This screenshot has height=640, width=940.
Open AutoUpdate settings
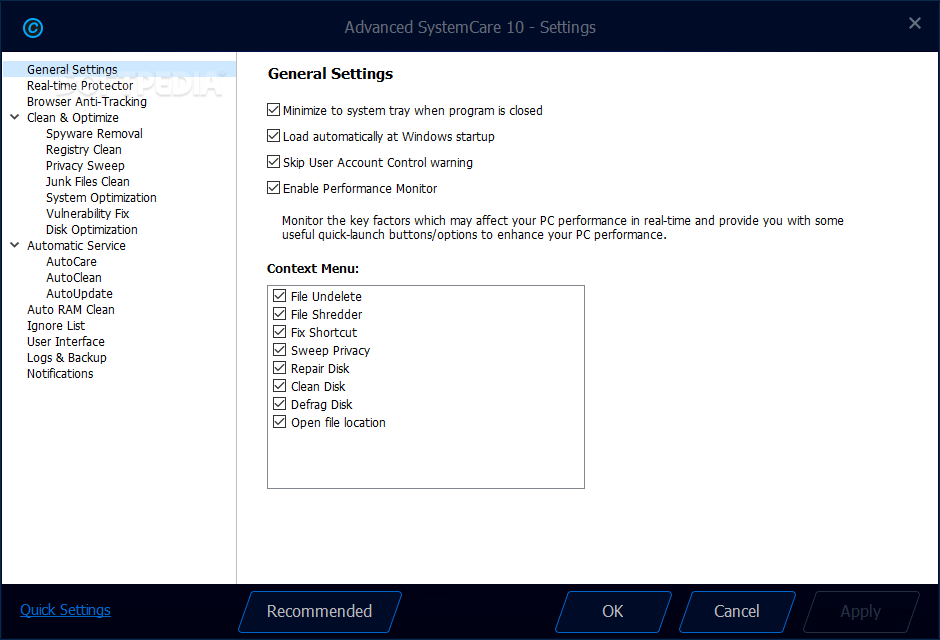[79, 294]
